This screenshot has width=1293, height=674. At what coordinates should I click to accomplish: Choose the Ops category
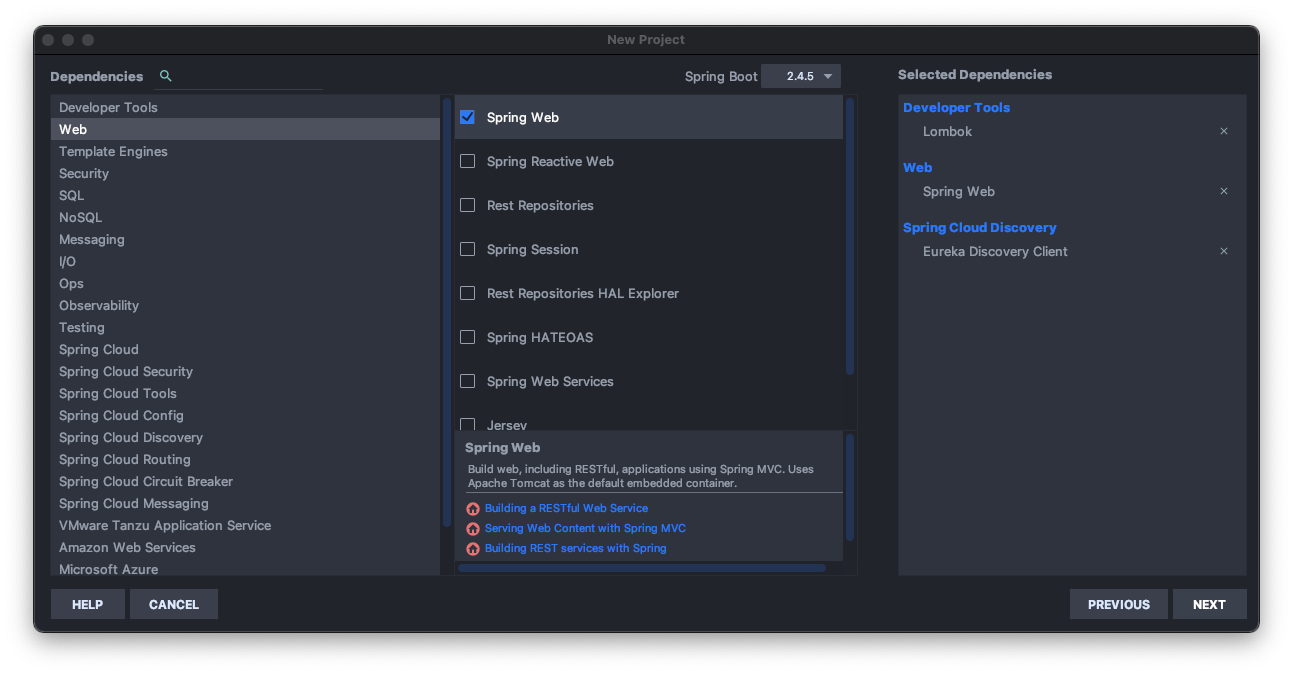pos(245,283)
